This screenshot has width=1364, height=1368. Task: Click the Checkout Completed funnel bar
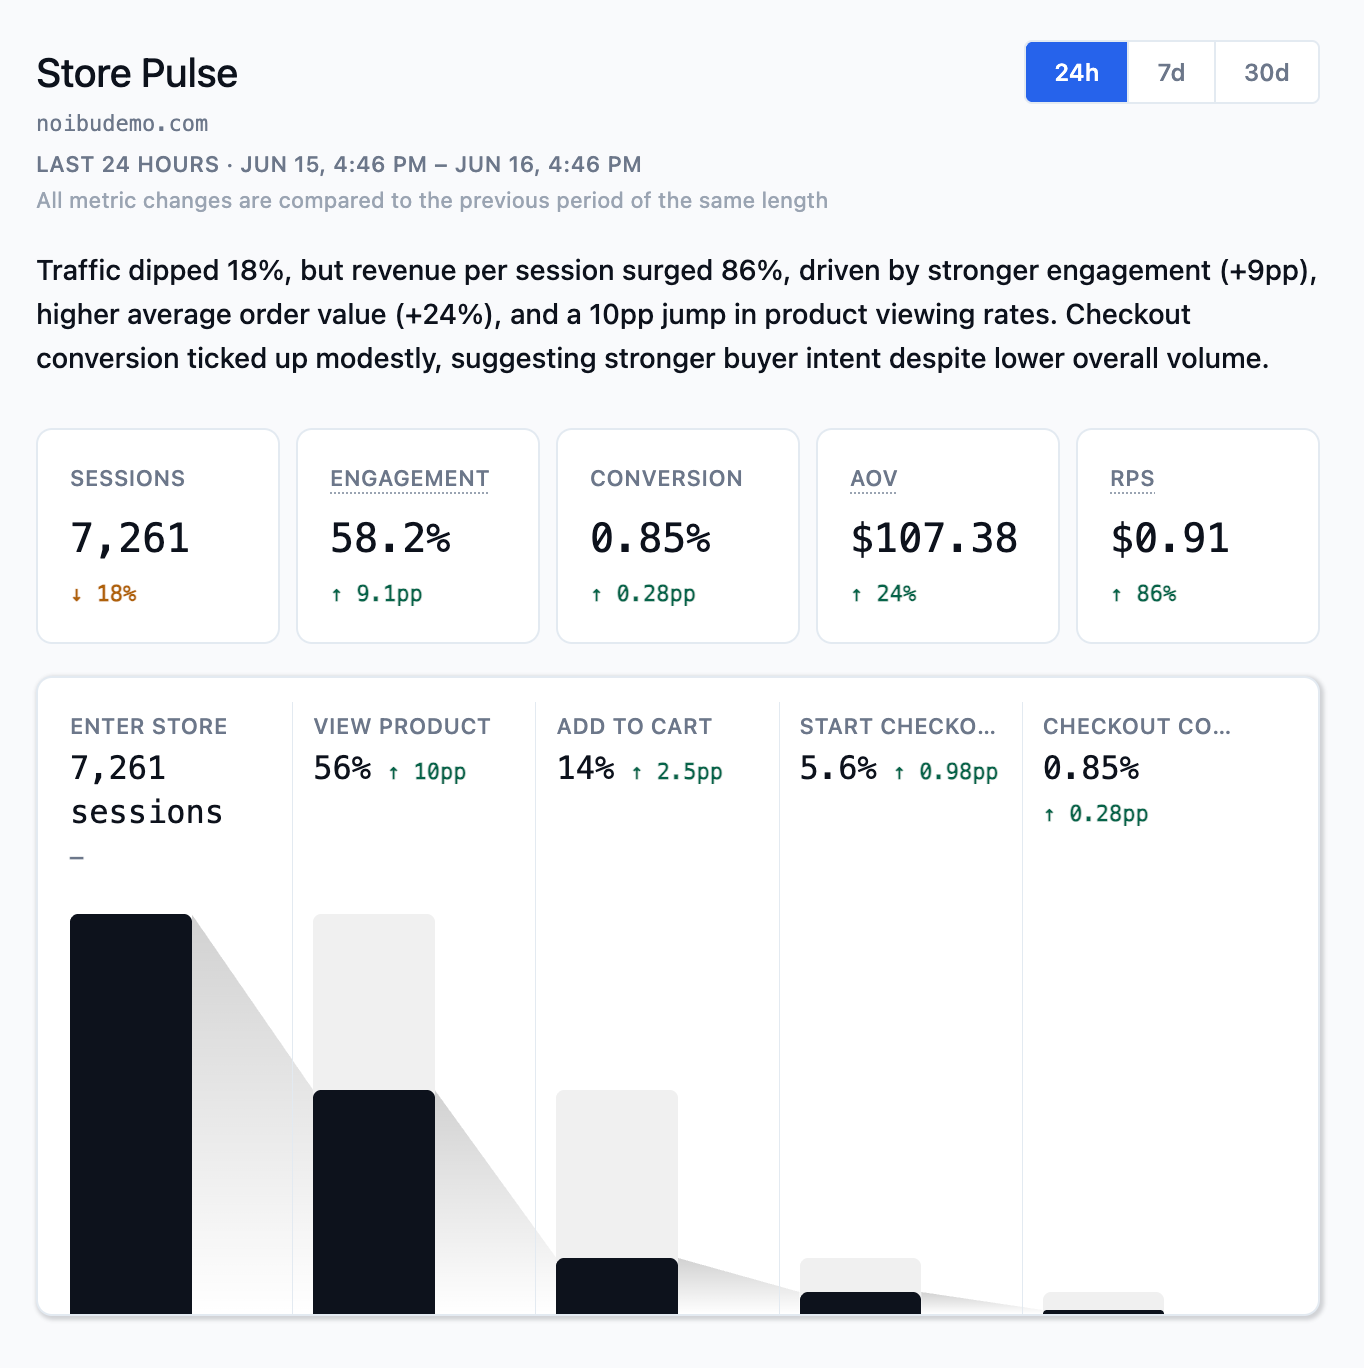[x=1103, y=1311]
